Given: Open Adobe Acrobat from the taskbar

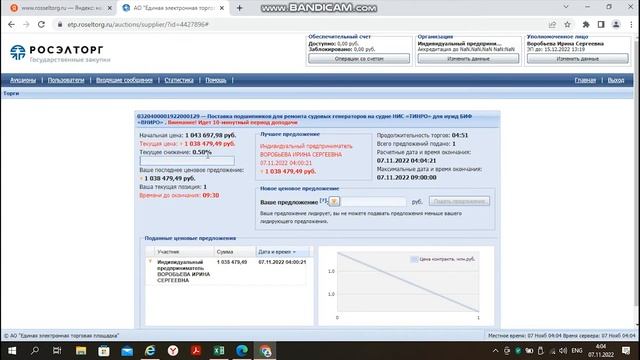Looking at the screenshot, I should coord(196,351).
